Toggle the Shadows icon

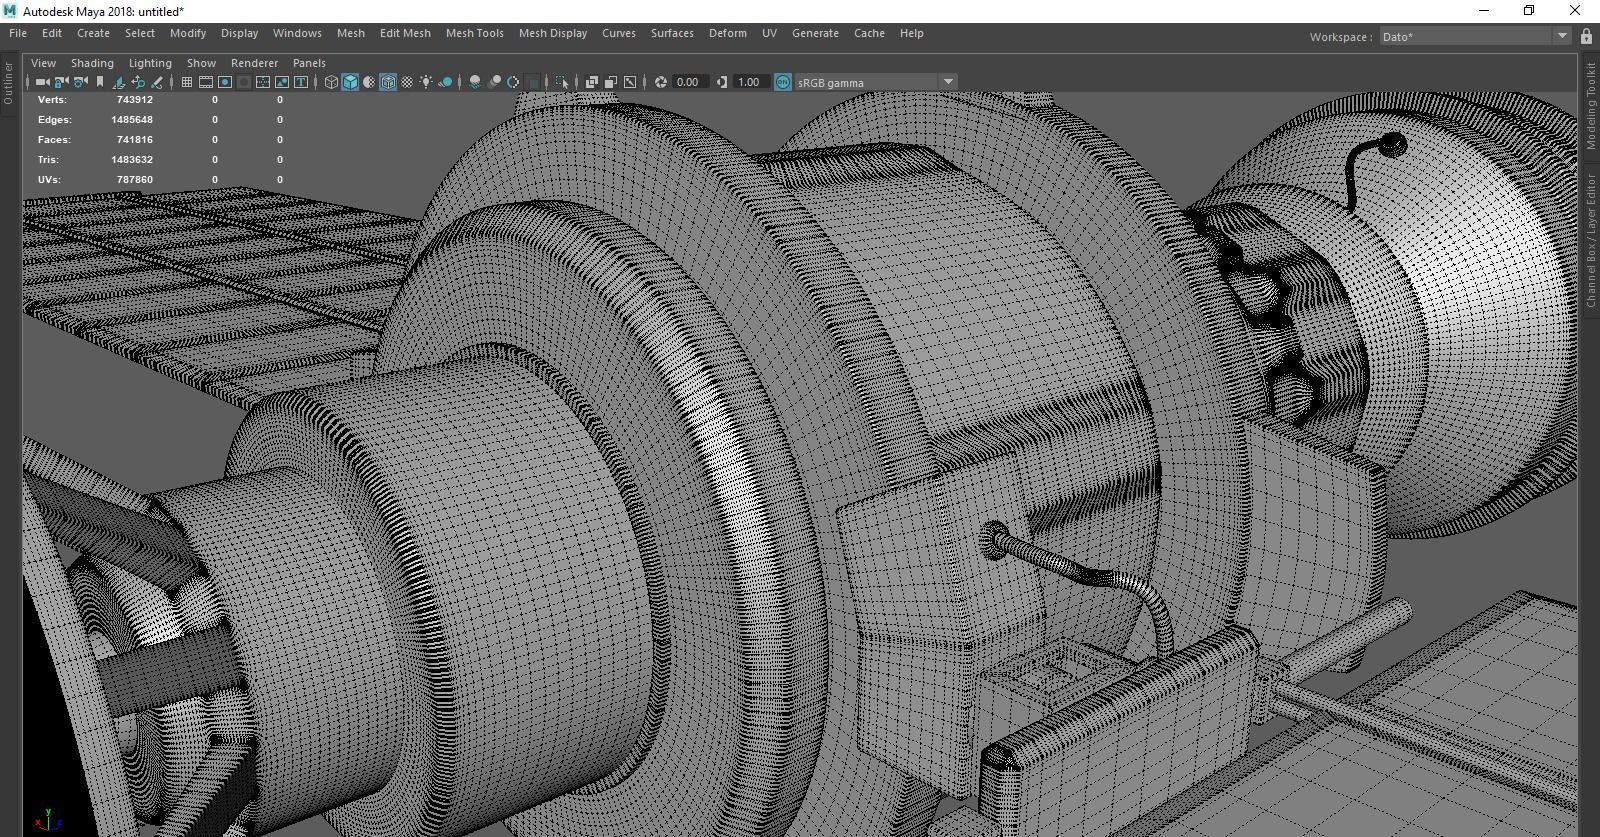pyautogui.click(x=445, y=82)
